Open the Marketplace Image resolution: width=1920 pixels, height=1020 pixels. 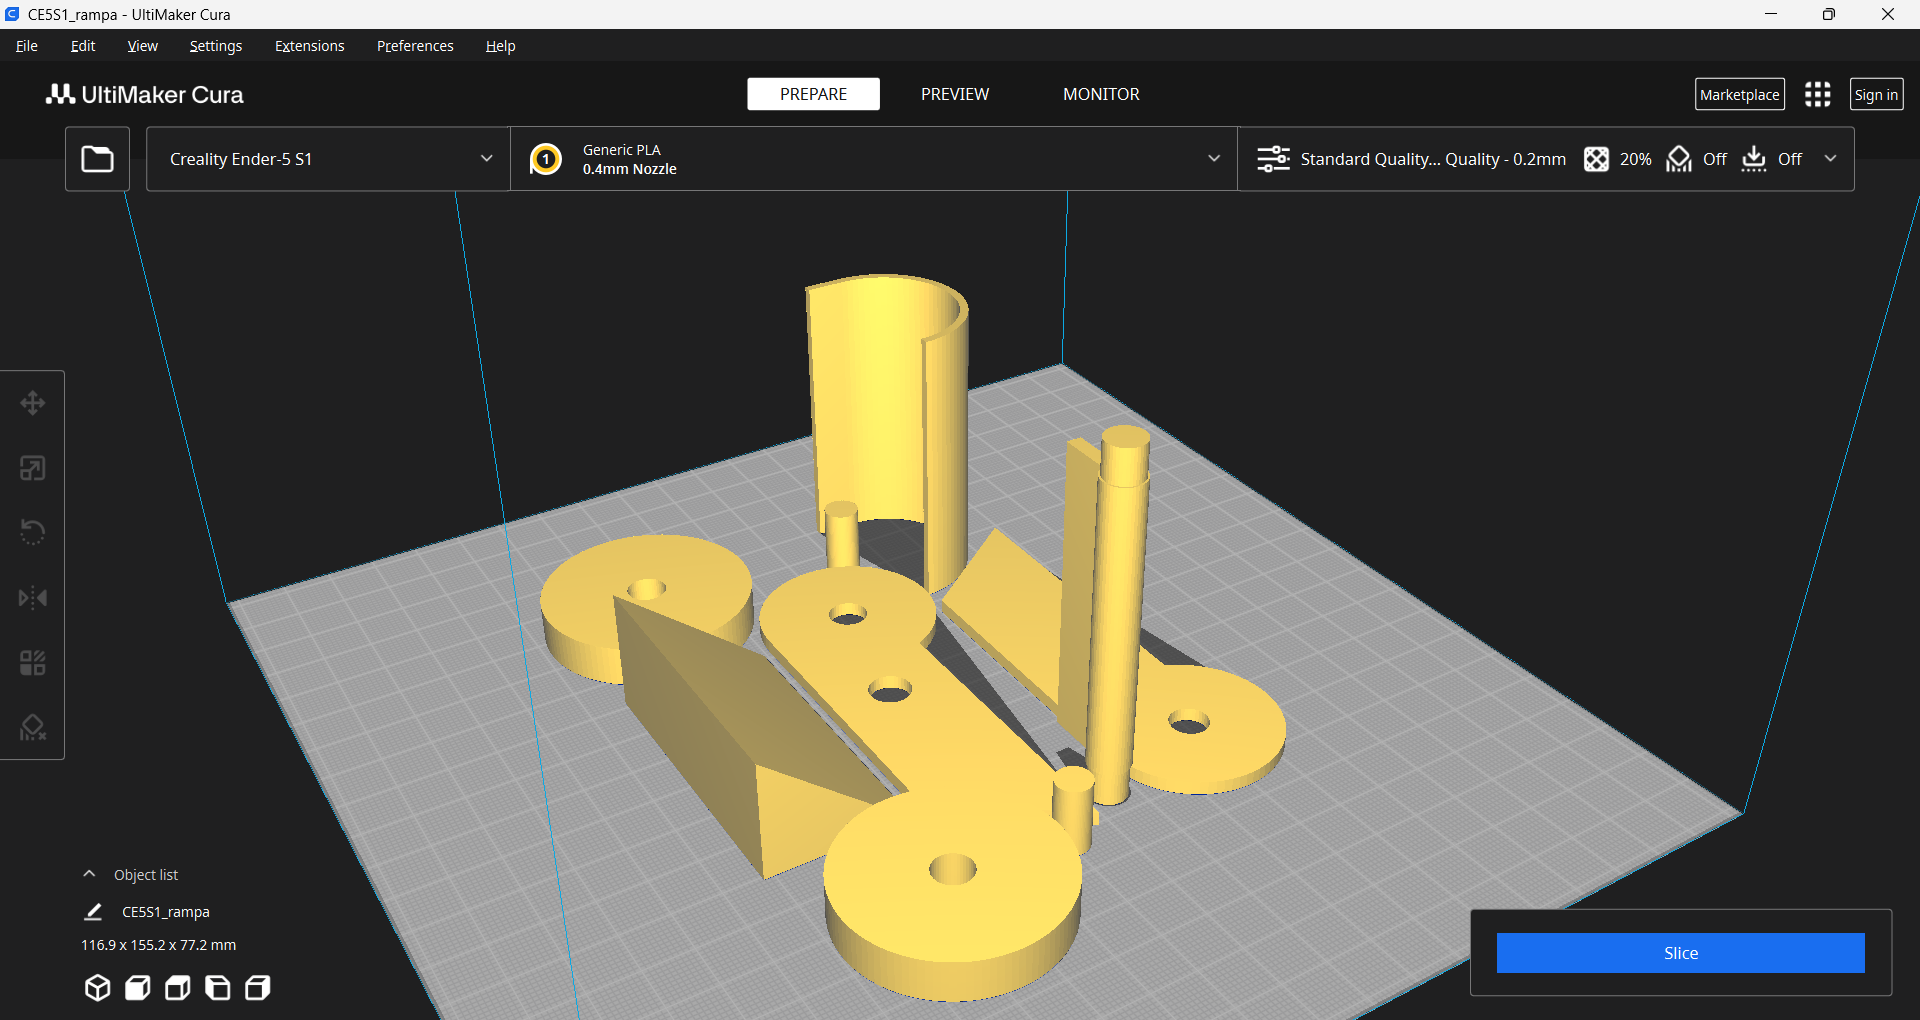[1739, 94]
